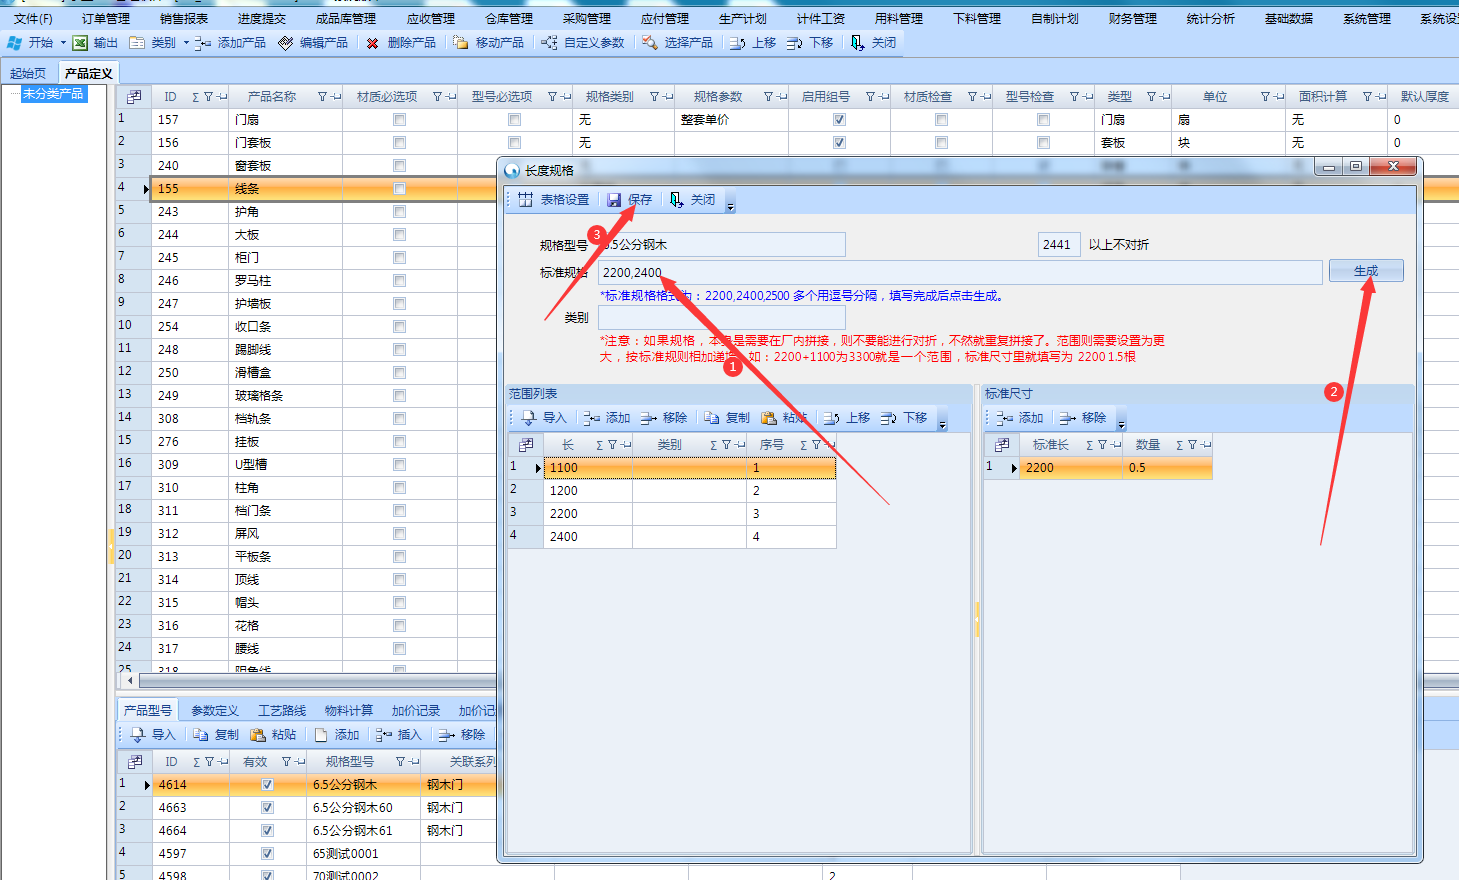1459x880 pixels.
Task: Open filter on the 产品名称 column header
Action: tap(323, 97)
